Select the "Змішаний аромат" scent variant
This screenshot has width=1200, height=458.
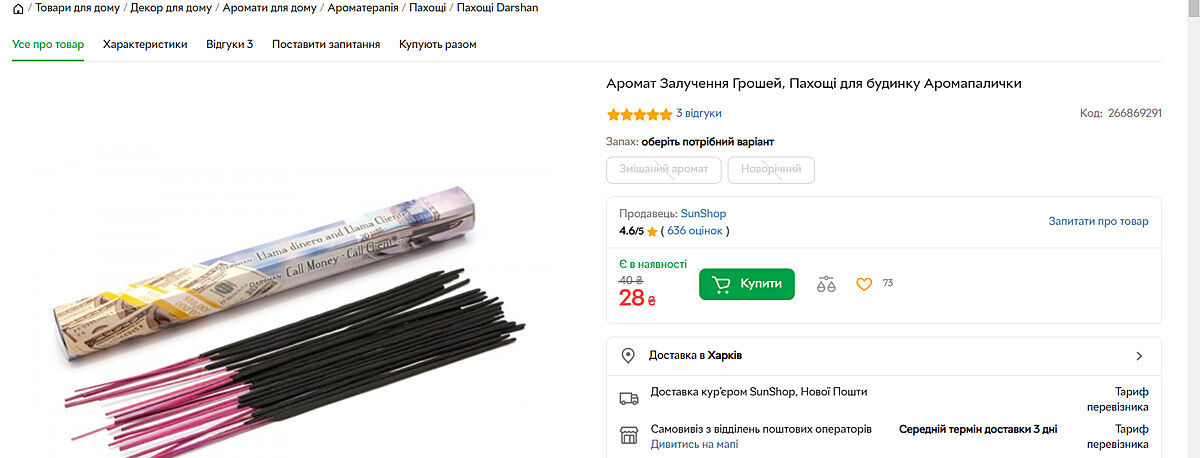point(663,169)
